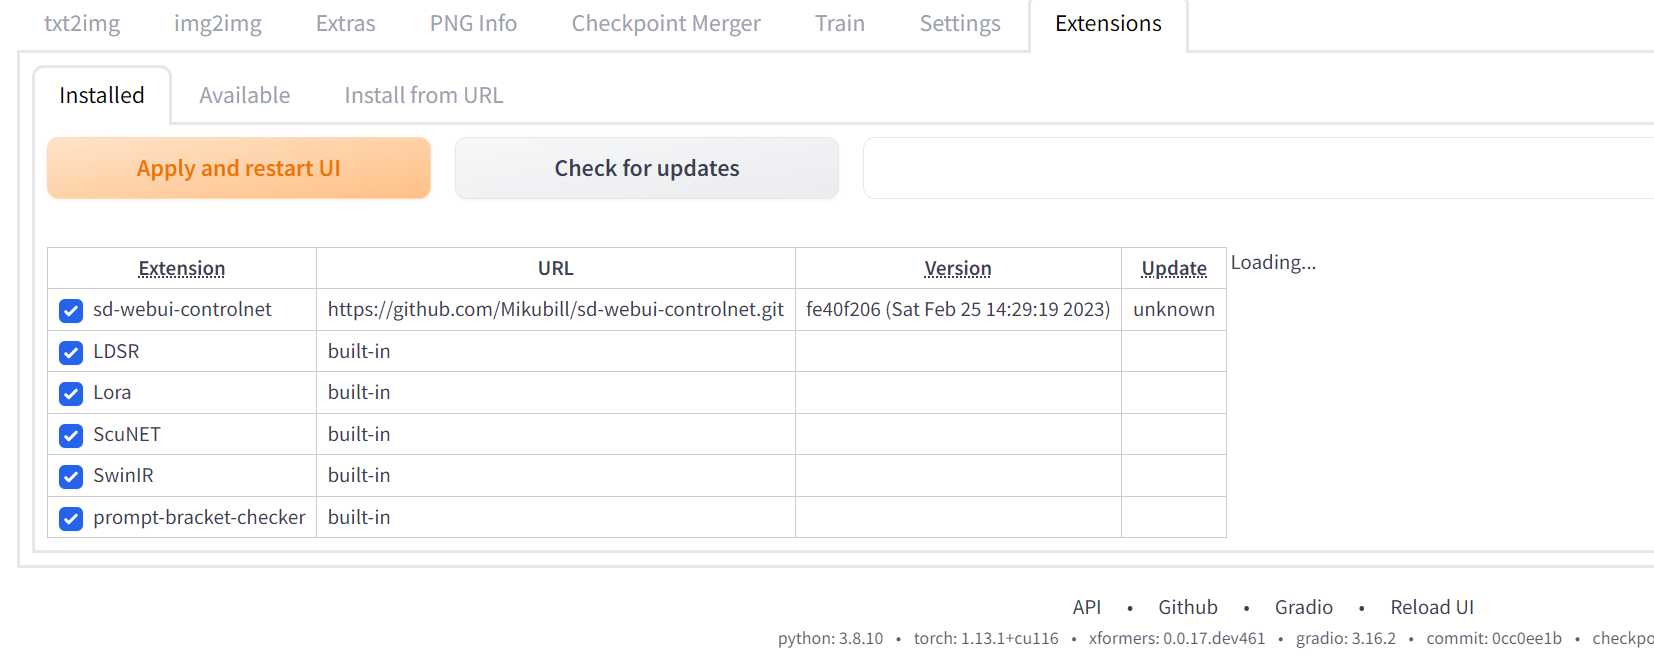The height and width of the screenshot is (664, 1654).
Task: View the Available extensions tab
Action: [244, 94]
